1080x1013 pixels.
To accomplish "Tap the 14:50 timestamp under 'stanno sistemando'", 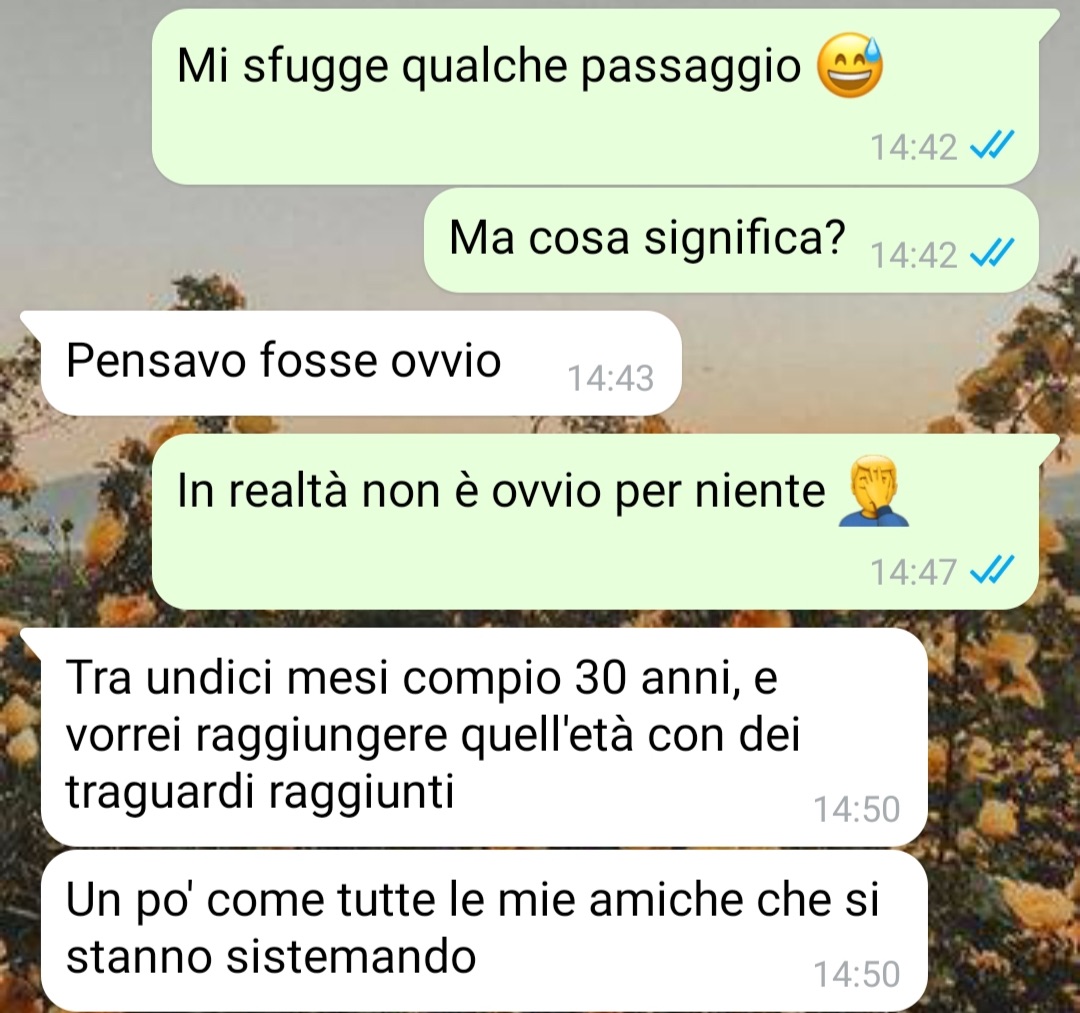I will [x=857, y=974].
